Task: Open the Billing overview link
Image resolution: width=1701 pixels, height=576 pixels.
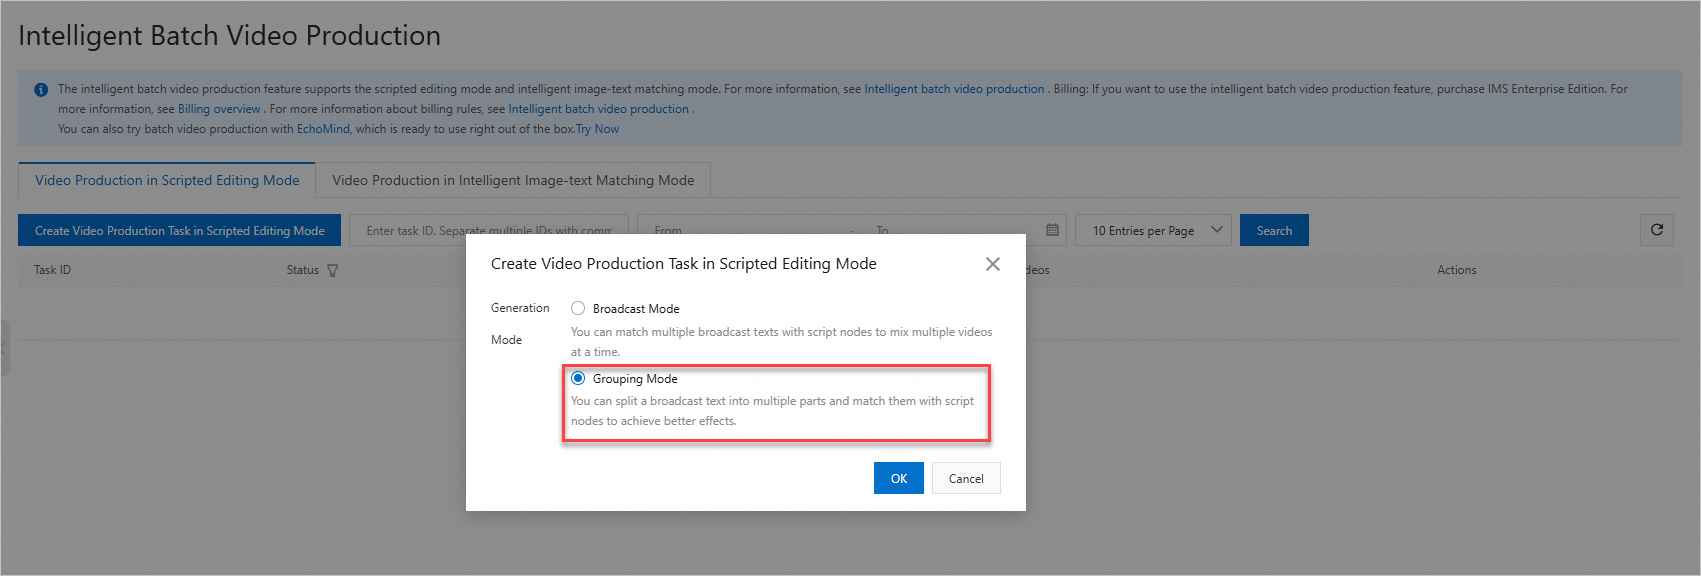Action: click(219, 109)
